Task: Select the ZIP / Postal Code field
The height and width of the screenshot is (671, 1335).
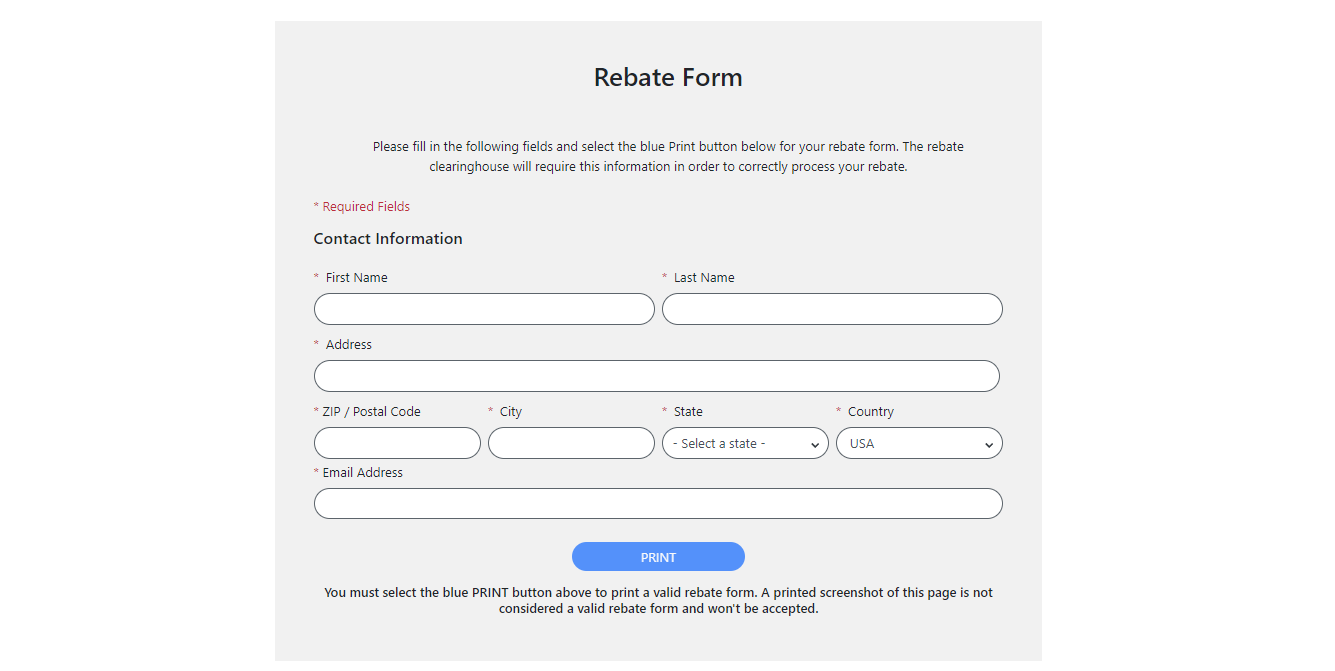Action: [x=397, y=443]
